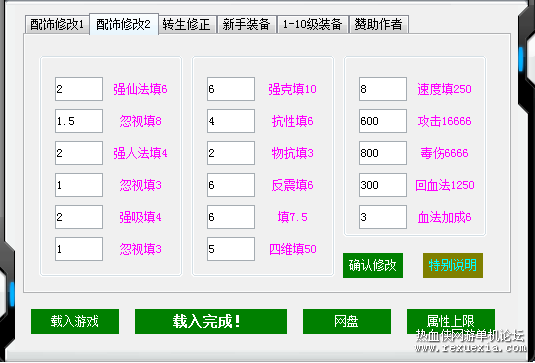Click the 速度填250 label
535x363 pixels.
point(444,89)
